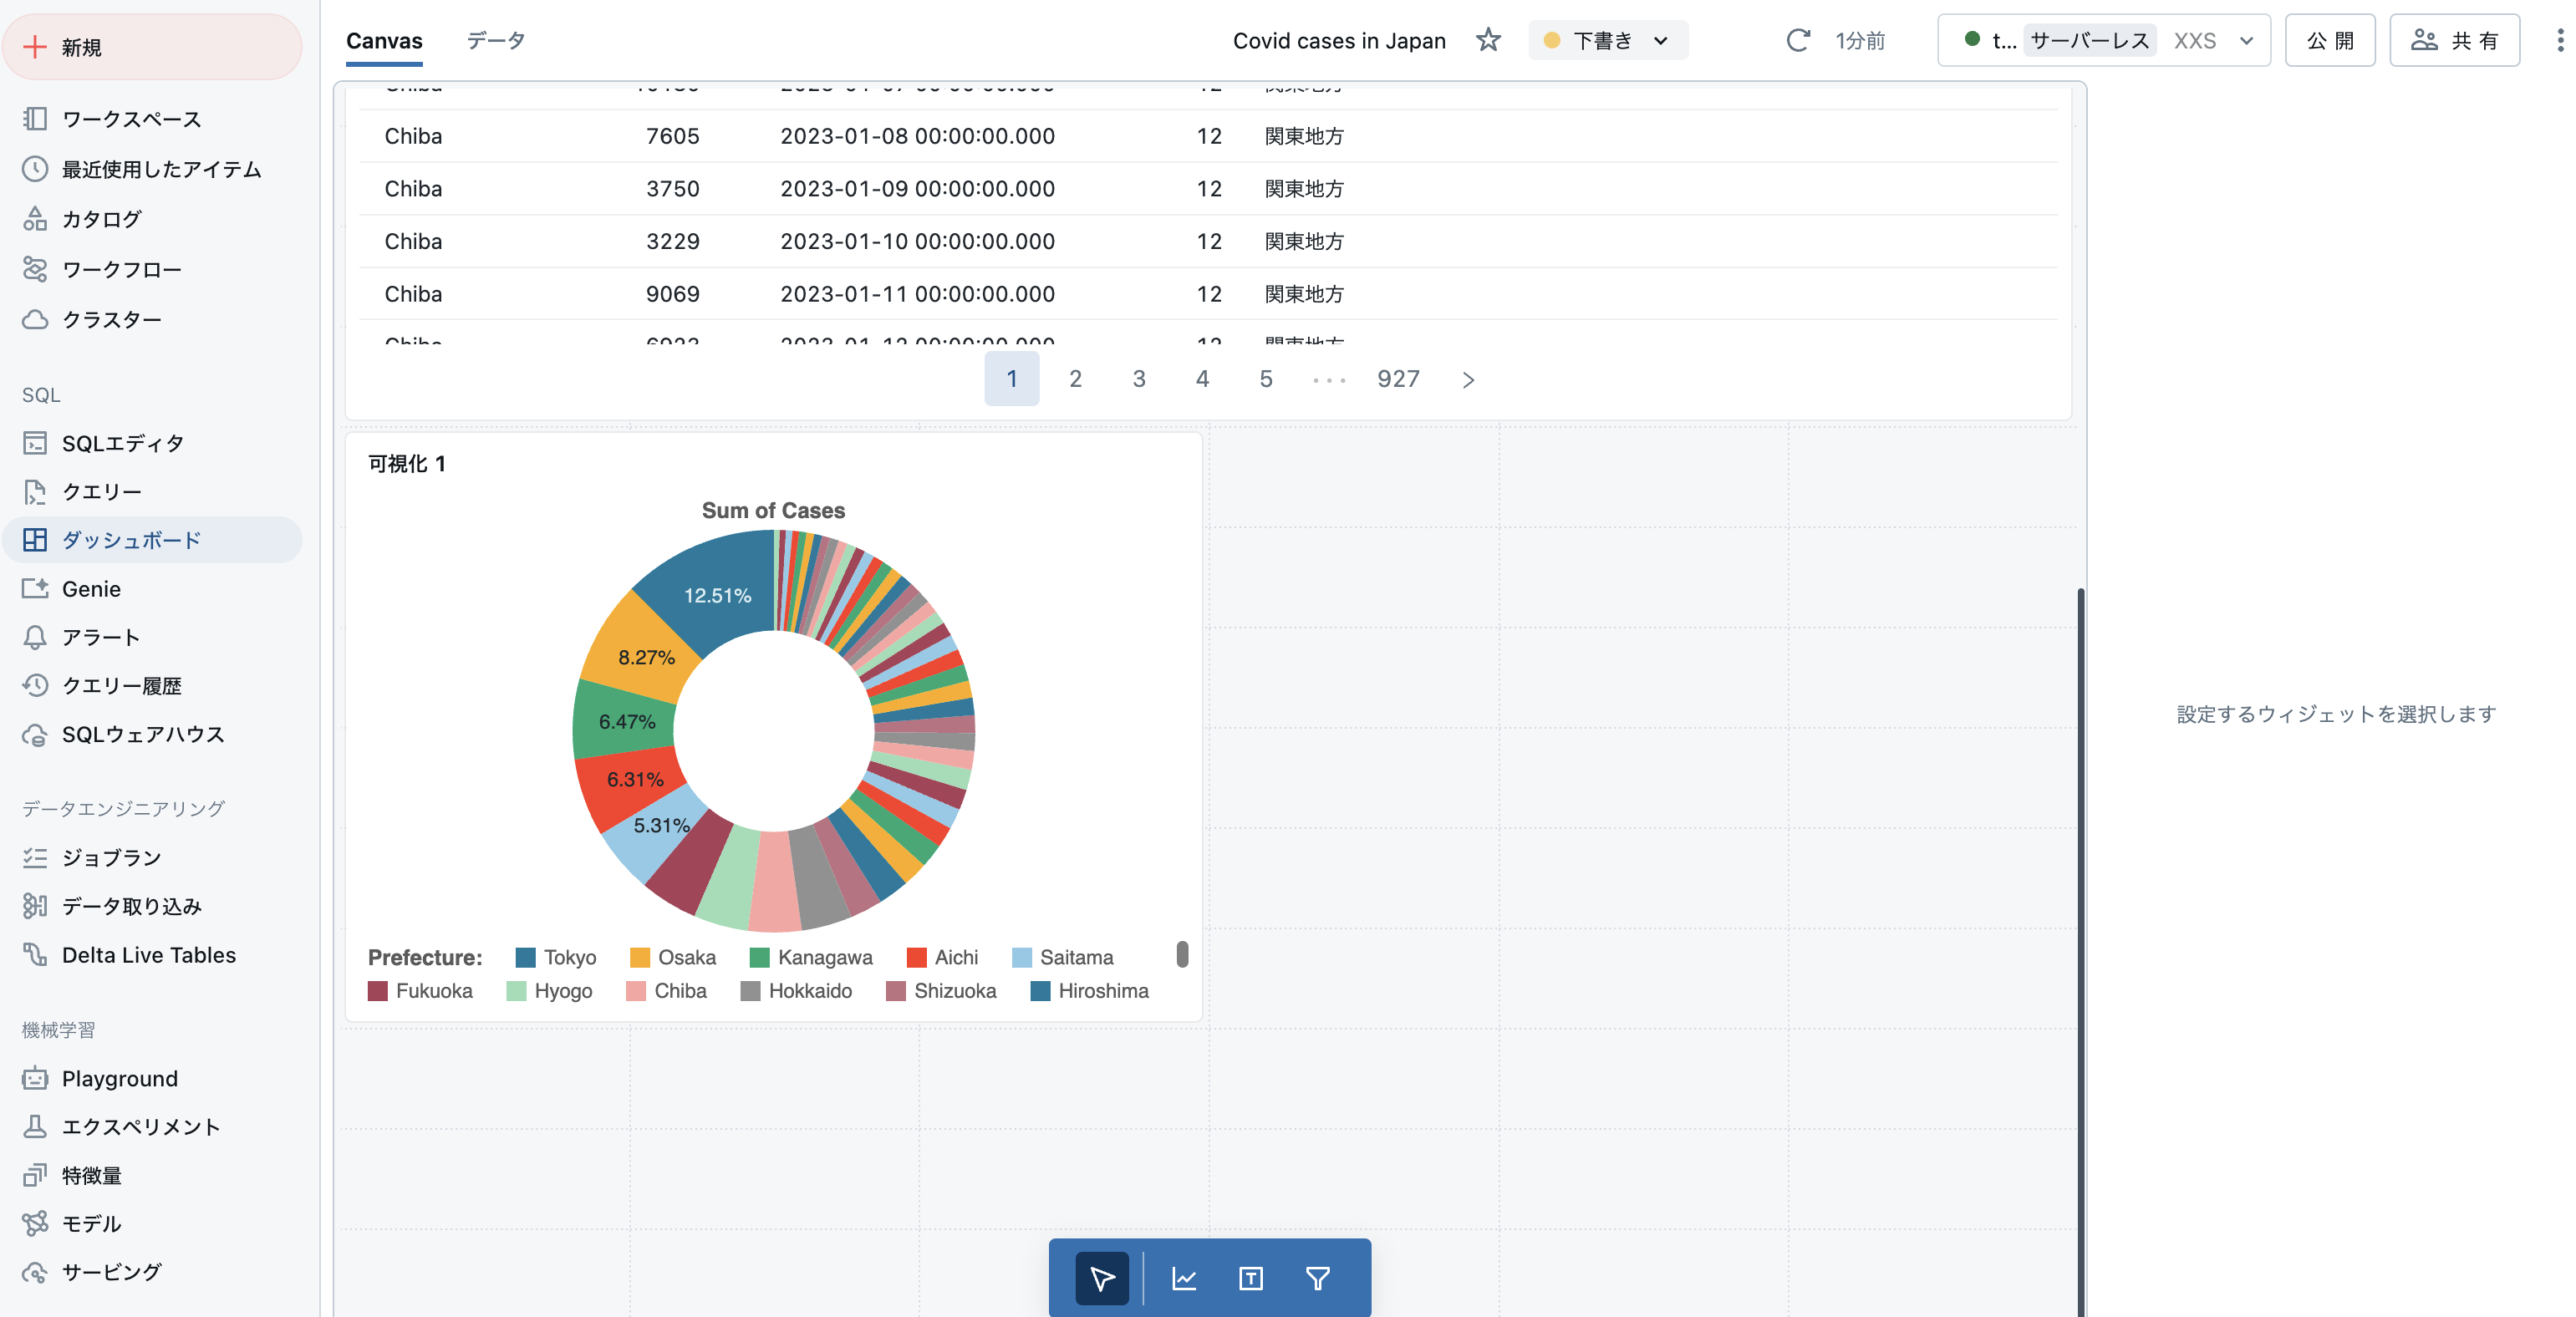Switch to the データ tab

pyautogui.click(x=495, y=40)
